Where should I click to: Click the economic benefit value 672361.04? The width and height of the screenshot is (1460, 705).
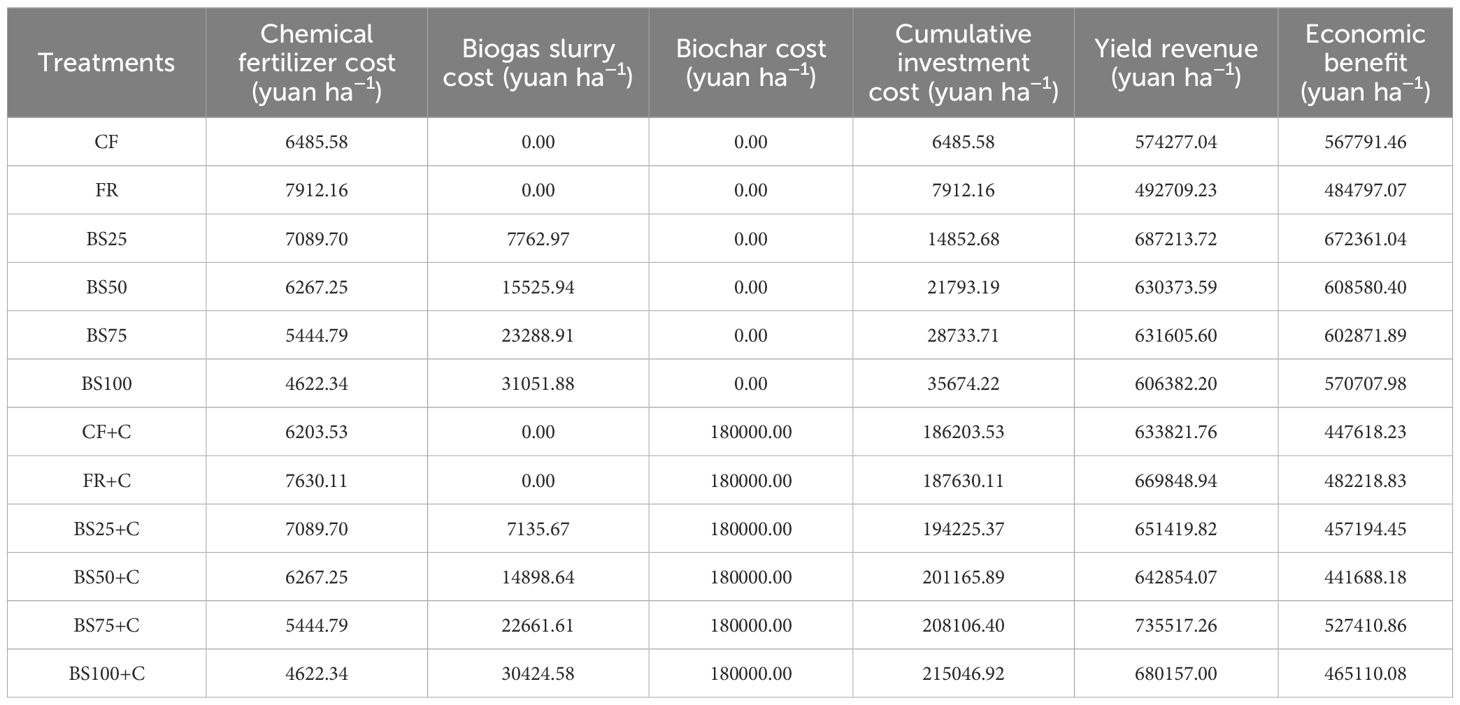coord(1366,239)
